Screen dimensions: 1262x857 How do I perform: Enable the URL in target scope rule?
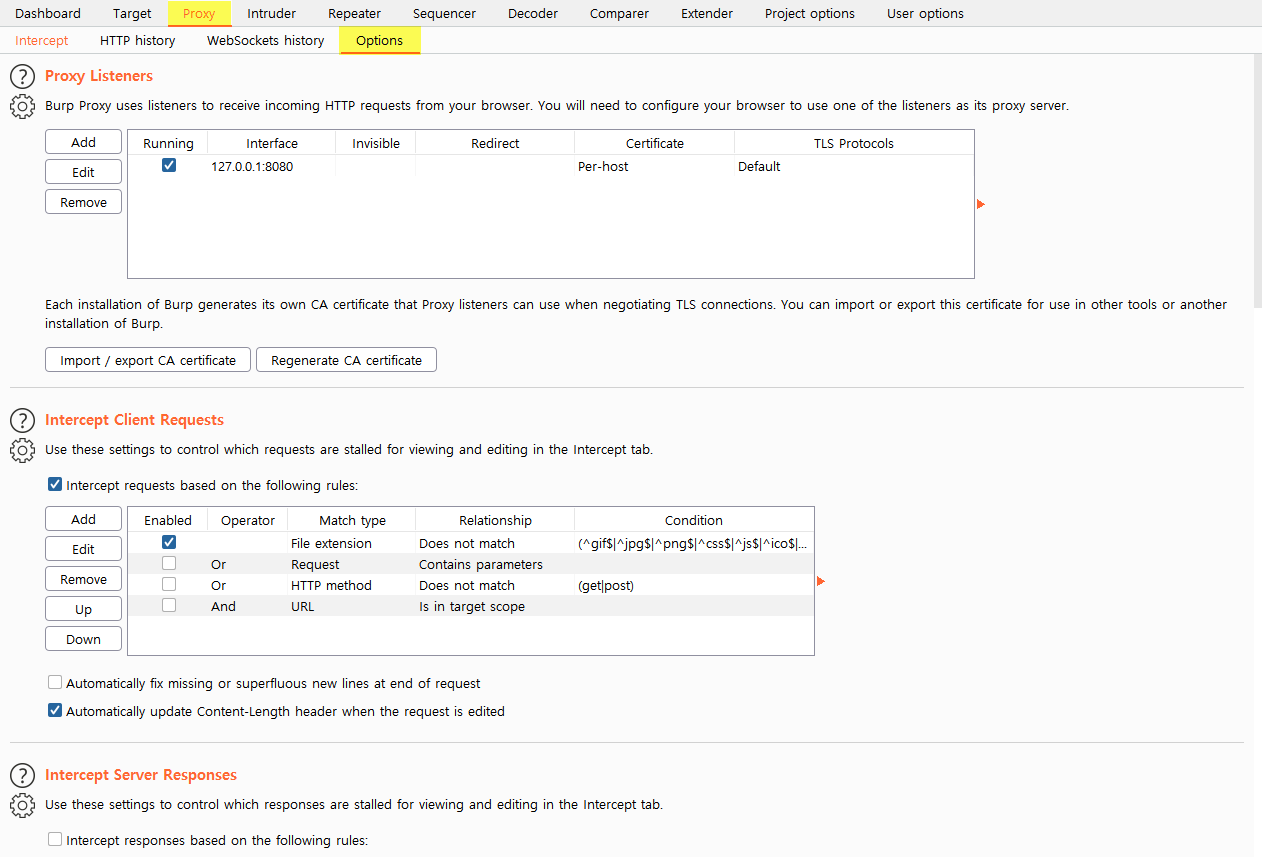169,605
